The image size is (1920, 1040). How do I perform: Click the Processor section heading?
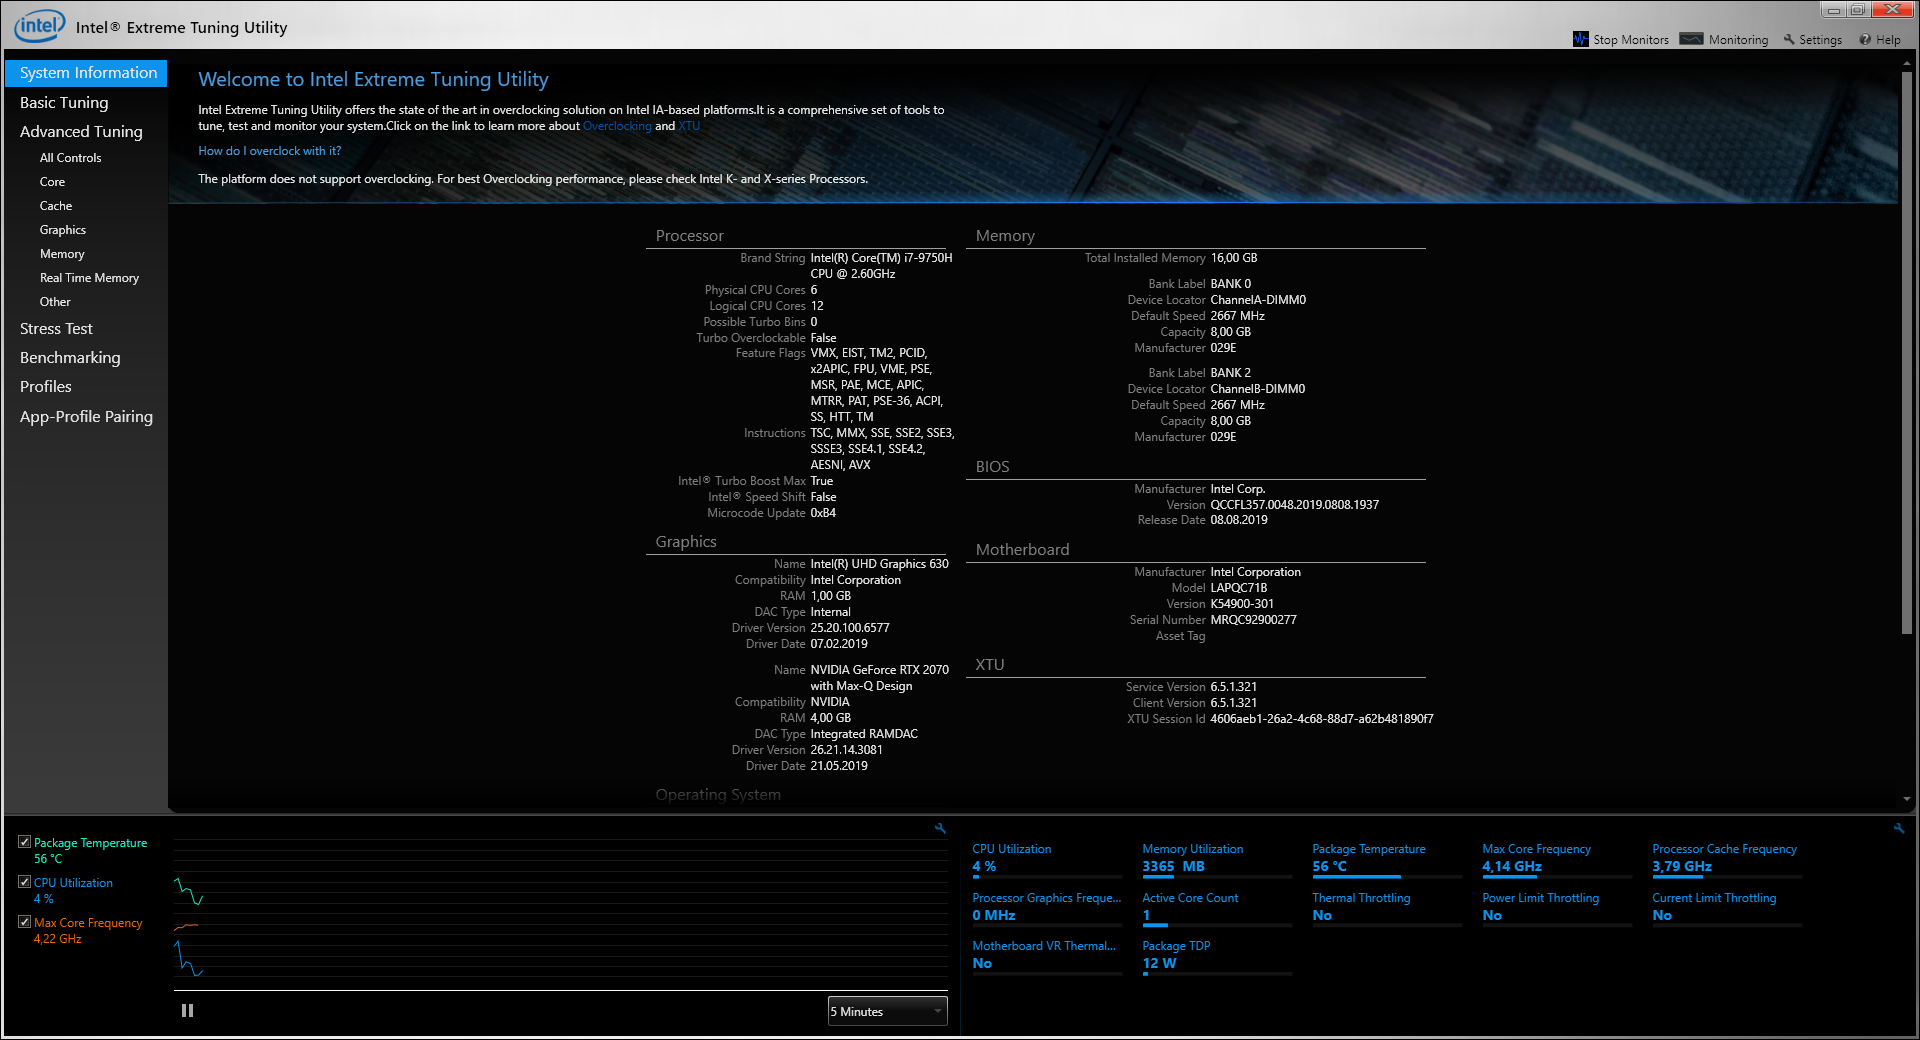(x=689, y=236)
